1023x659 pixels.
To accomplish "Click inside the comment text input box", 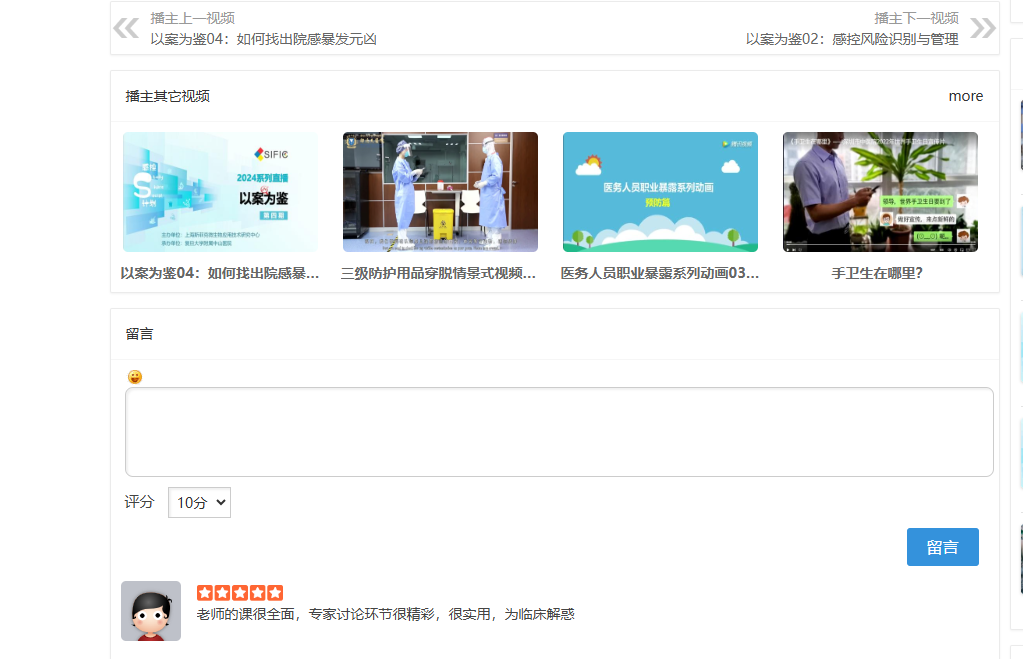I will [559, 431].
